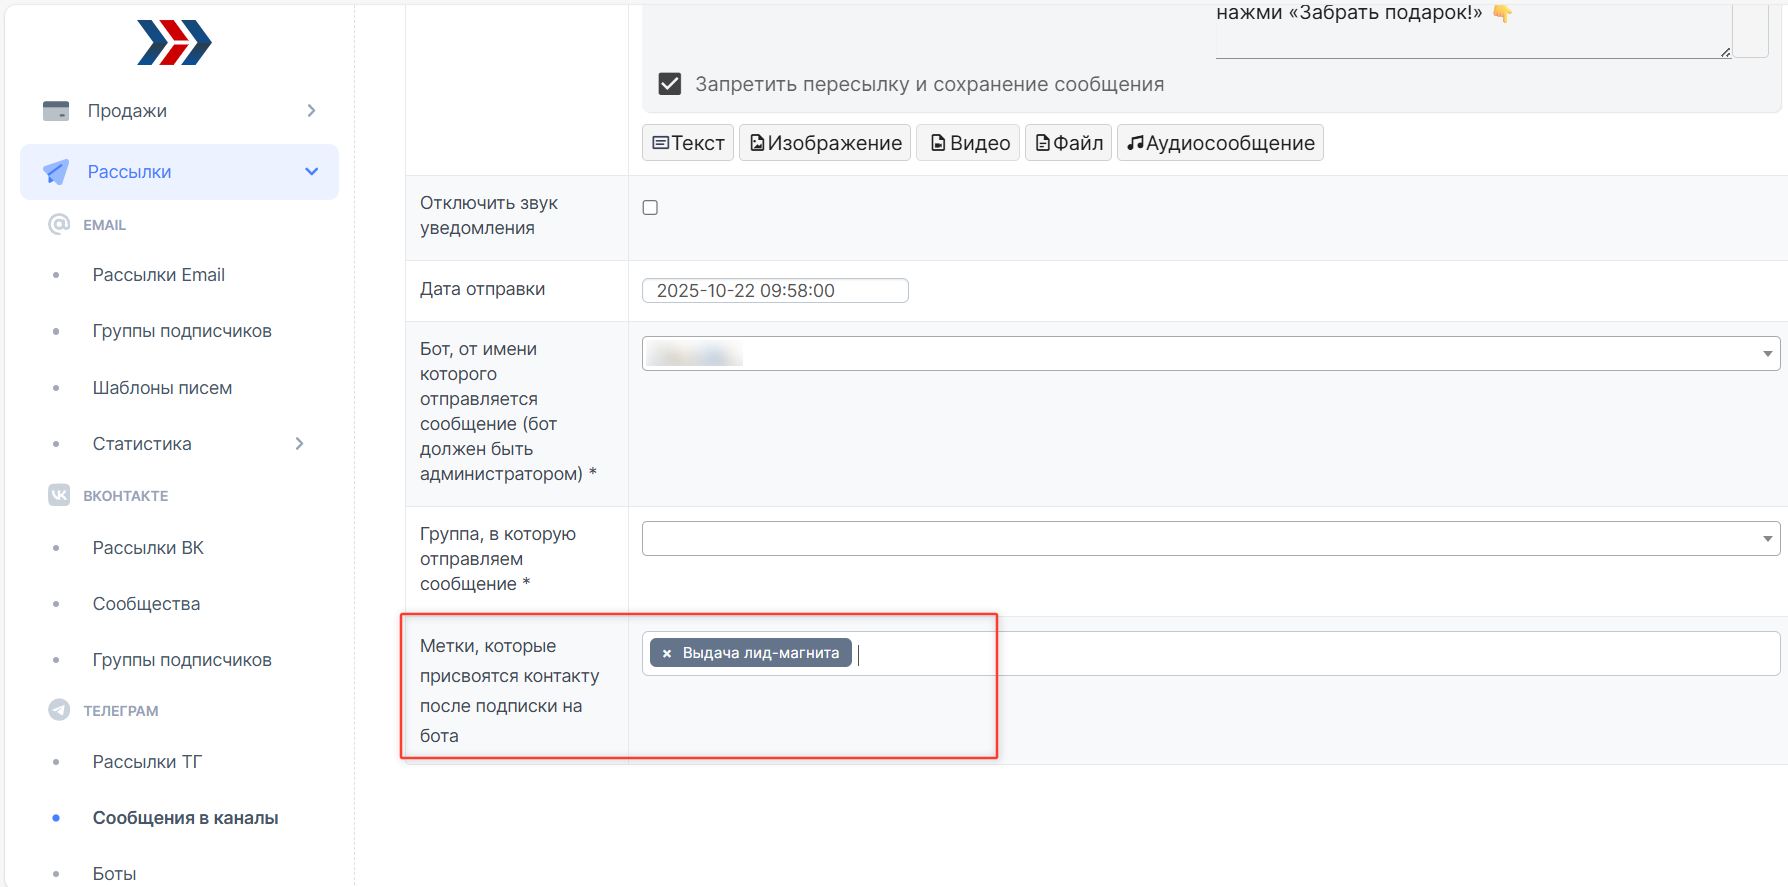
Task: Click the company logo in sidebar
Action: pyautogui.click(x=174, y=43)
